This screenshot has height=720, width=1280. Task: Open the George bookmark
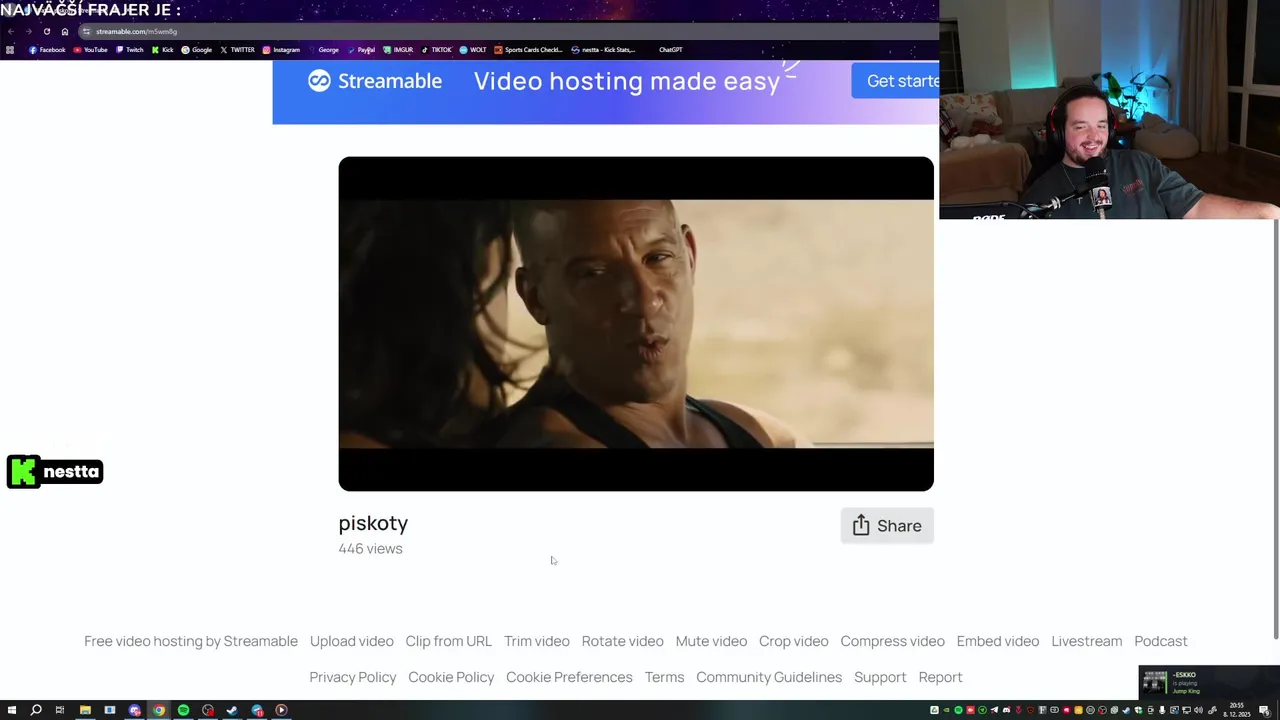[324, 50]
